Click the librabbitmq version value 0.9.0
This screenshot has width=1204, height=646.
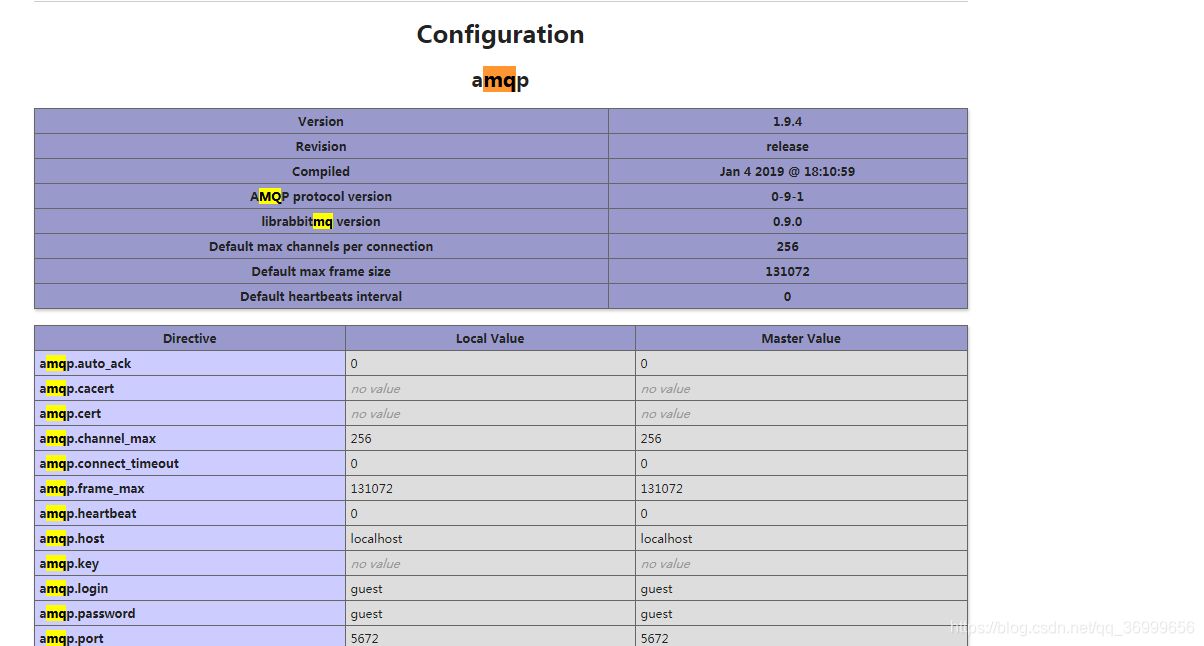click(787, 221)
